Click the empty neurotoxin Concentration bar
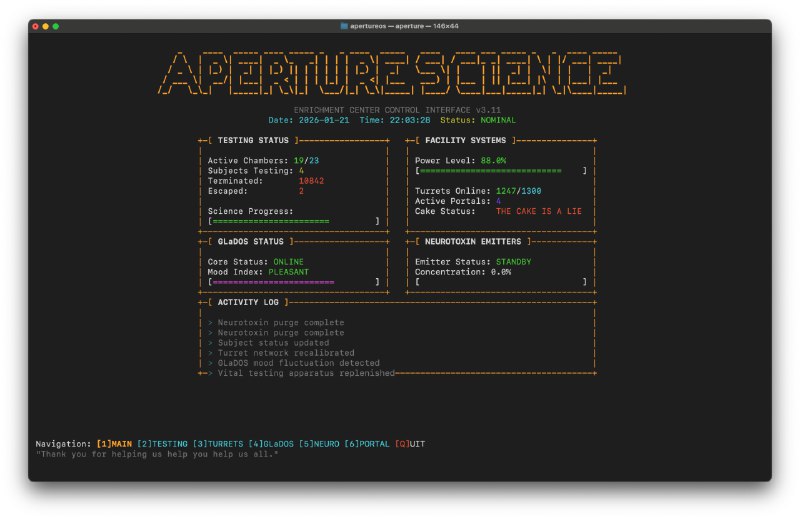The width and height of the screenshot is (800, 519). tap(501, 282)
